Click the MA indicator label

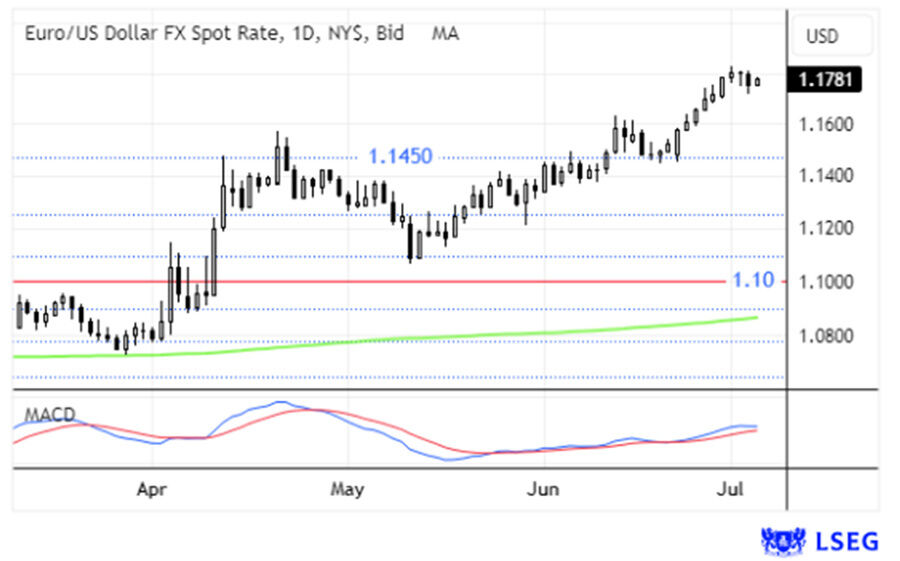(x=445, y=33)
